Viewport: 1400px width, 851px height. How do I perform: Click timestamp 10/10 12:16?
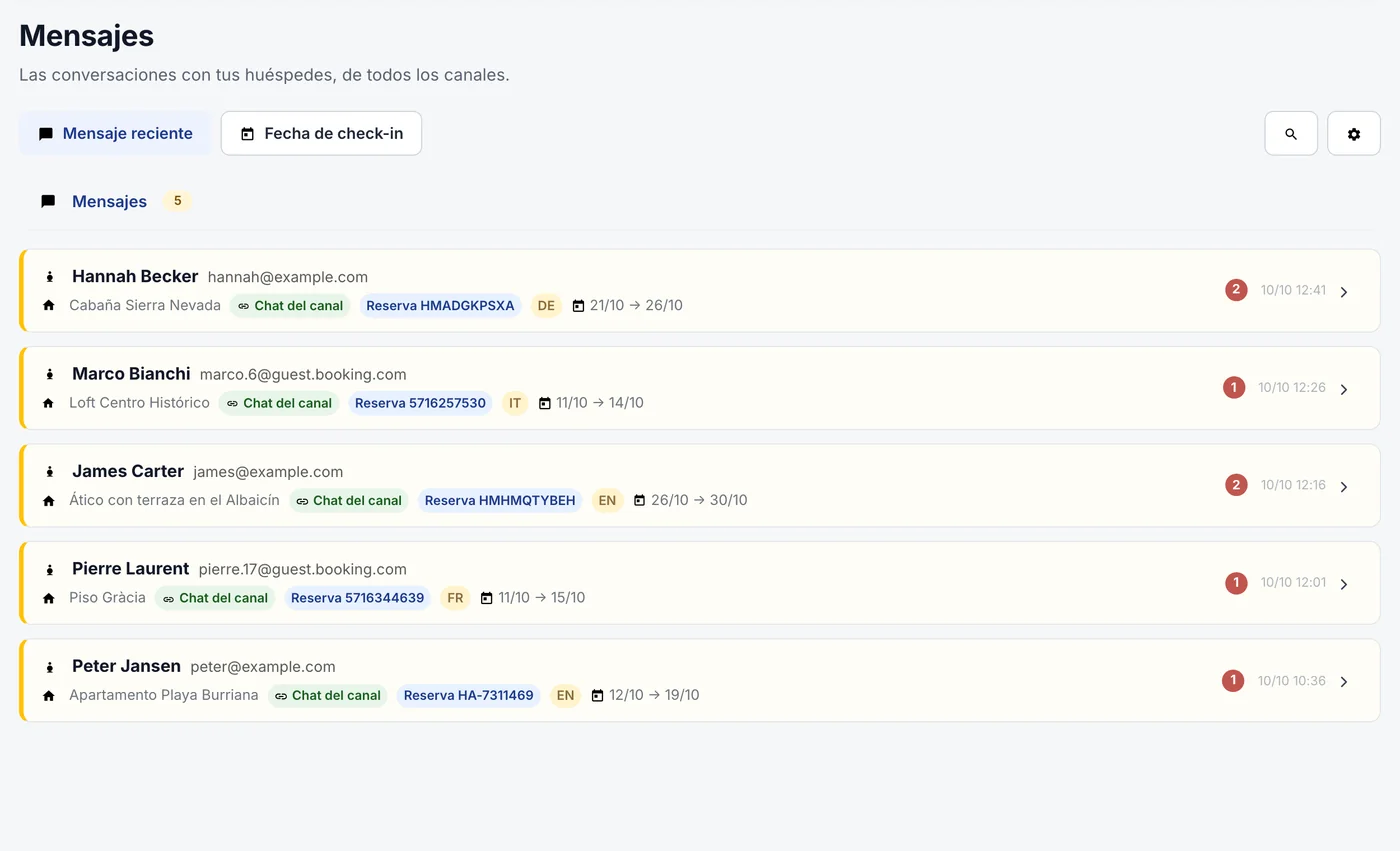click(1293, 485)
